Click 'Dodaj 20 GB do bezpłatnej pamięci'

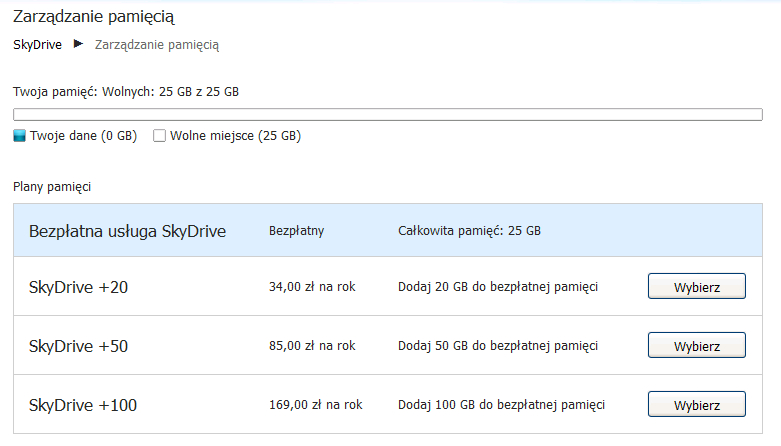tap(498, 287)
